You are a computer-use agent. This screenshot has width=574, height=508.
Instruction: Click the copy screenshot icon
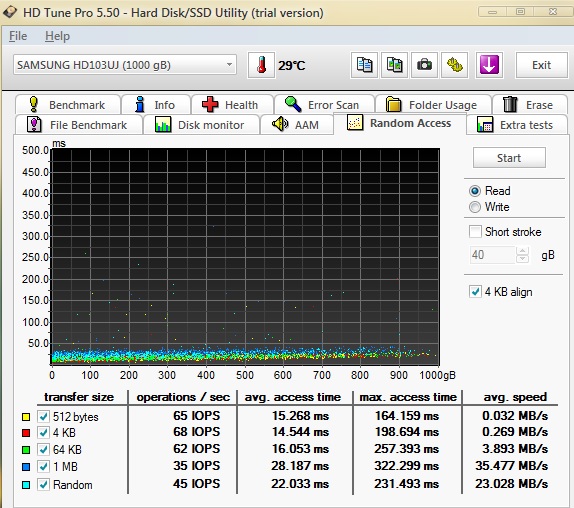pos(394,65)
